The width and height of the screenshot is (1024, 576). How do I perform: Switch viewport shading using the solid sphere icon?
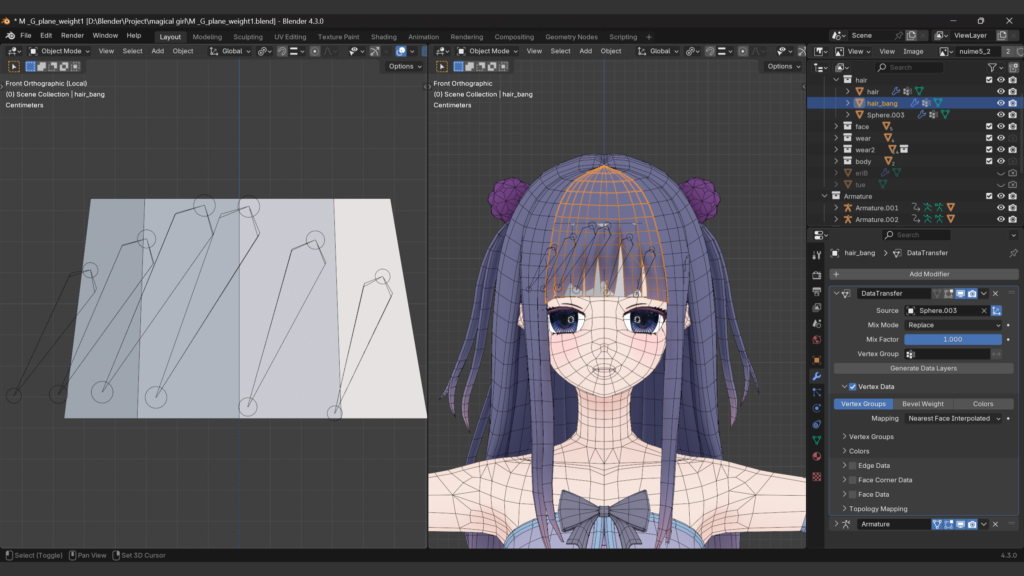coord(423,52)
